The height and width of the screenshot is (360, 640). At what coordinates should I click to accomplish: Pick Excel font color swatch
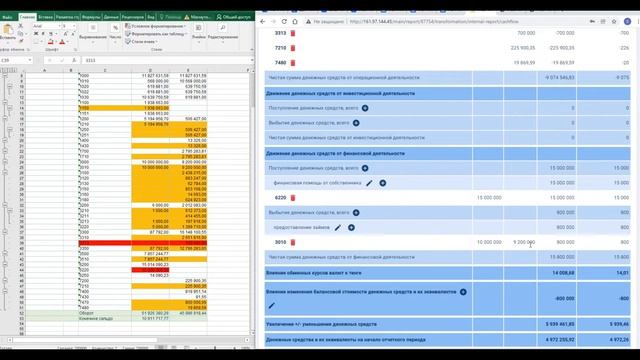[x=62, y=42]
